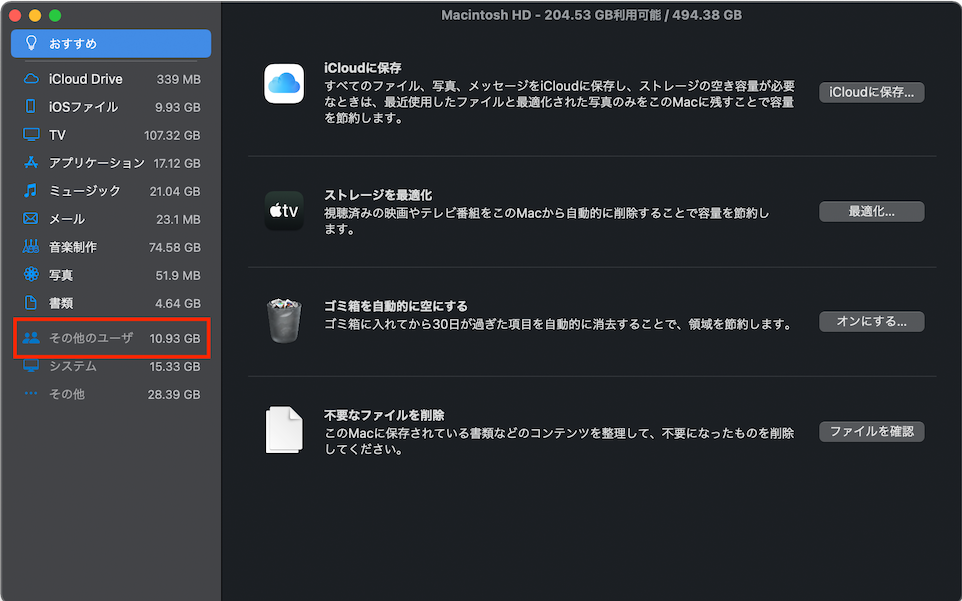Click the 最適化... button

[871, 212]
